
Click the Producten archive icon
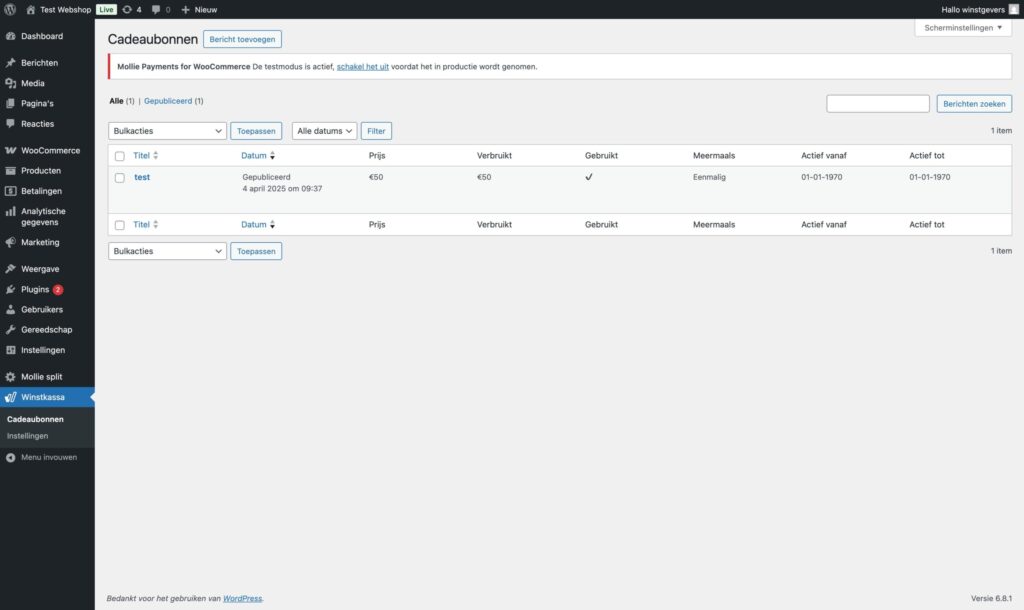click(10, 170)
